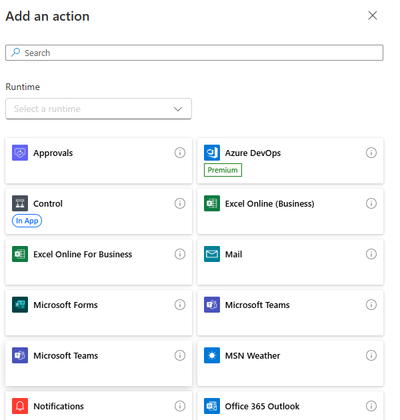Select the Microsoft Forms label
Viewport: 400px width, 420px height.
coord(66,305)
